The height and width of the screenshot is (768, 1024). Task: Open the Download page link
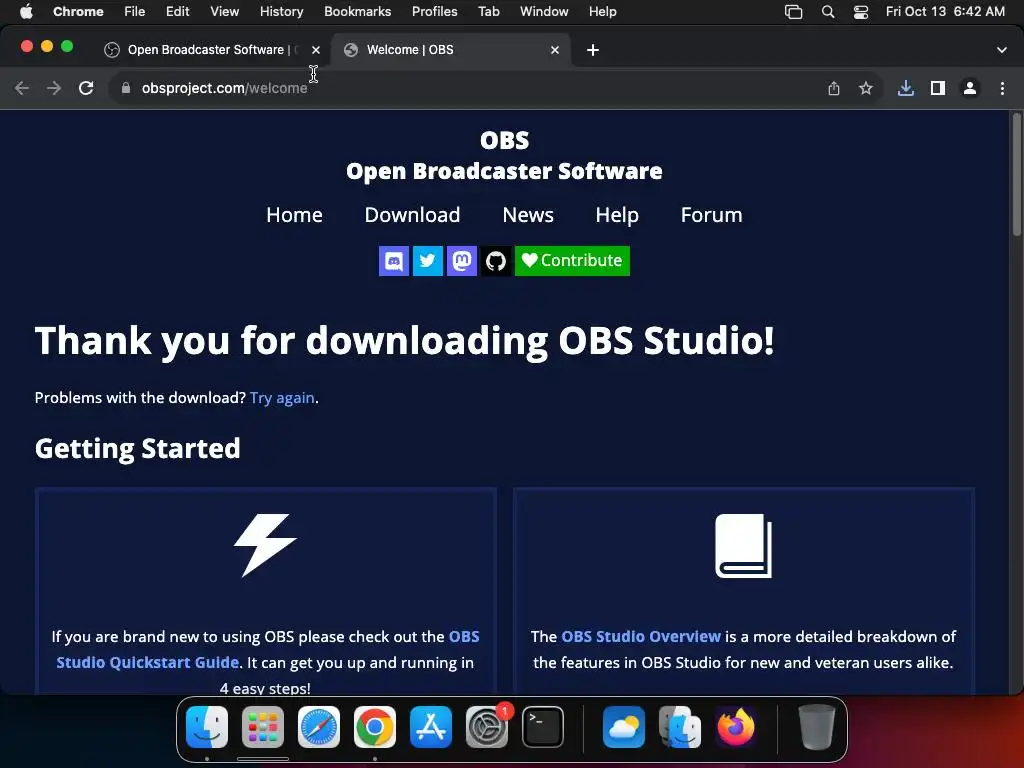[x=412, y=215]
